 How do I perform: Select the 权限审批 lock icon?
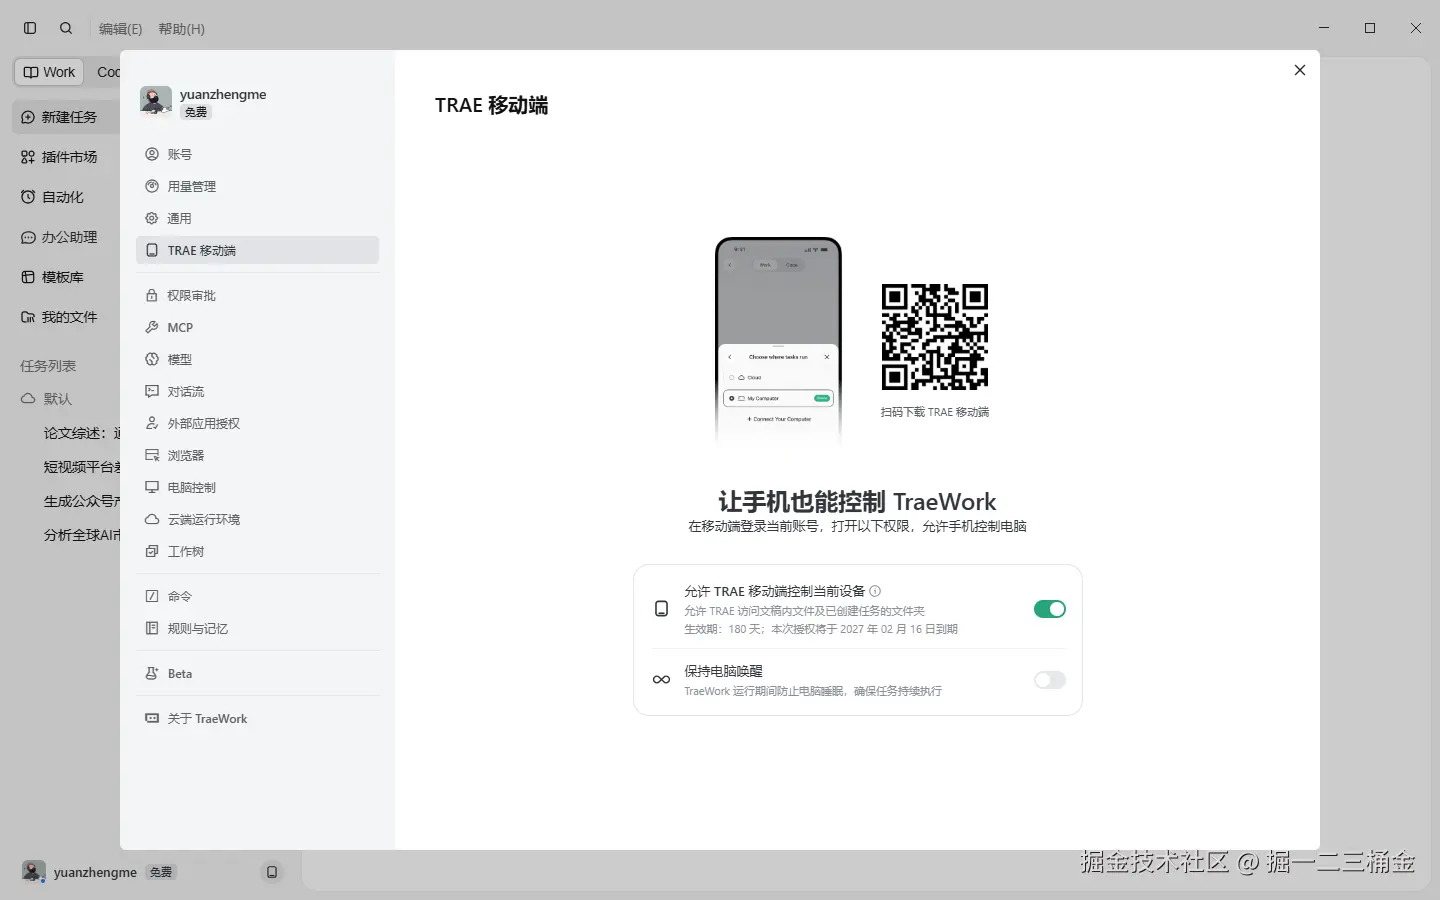[x=152, y=295]
